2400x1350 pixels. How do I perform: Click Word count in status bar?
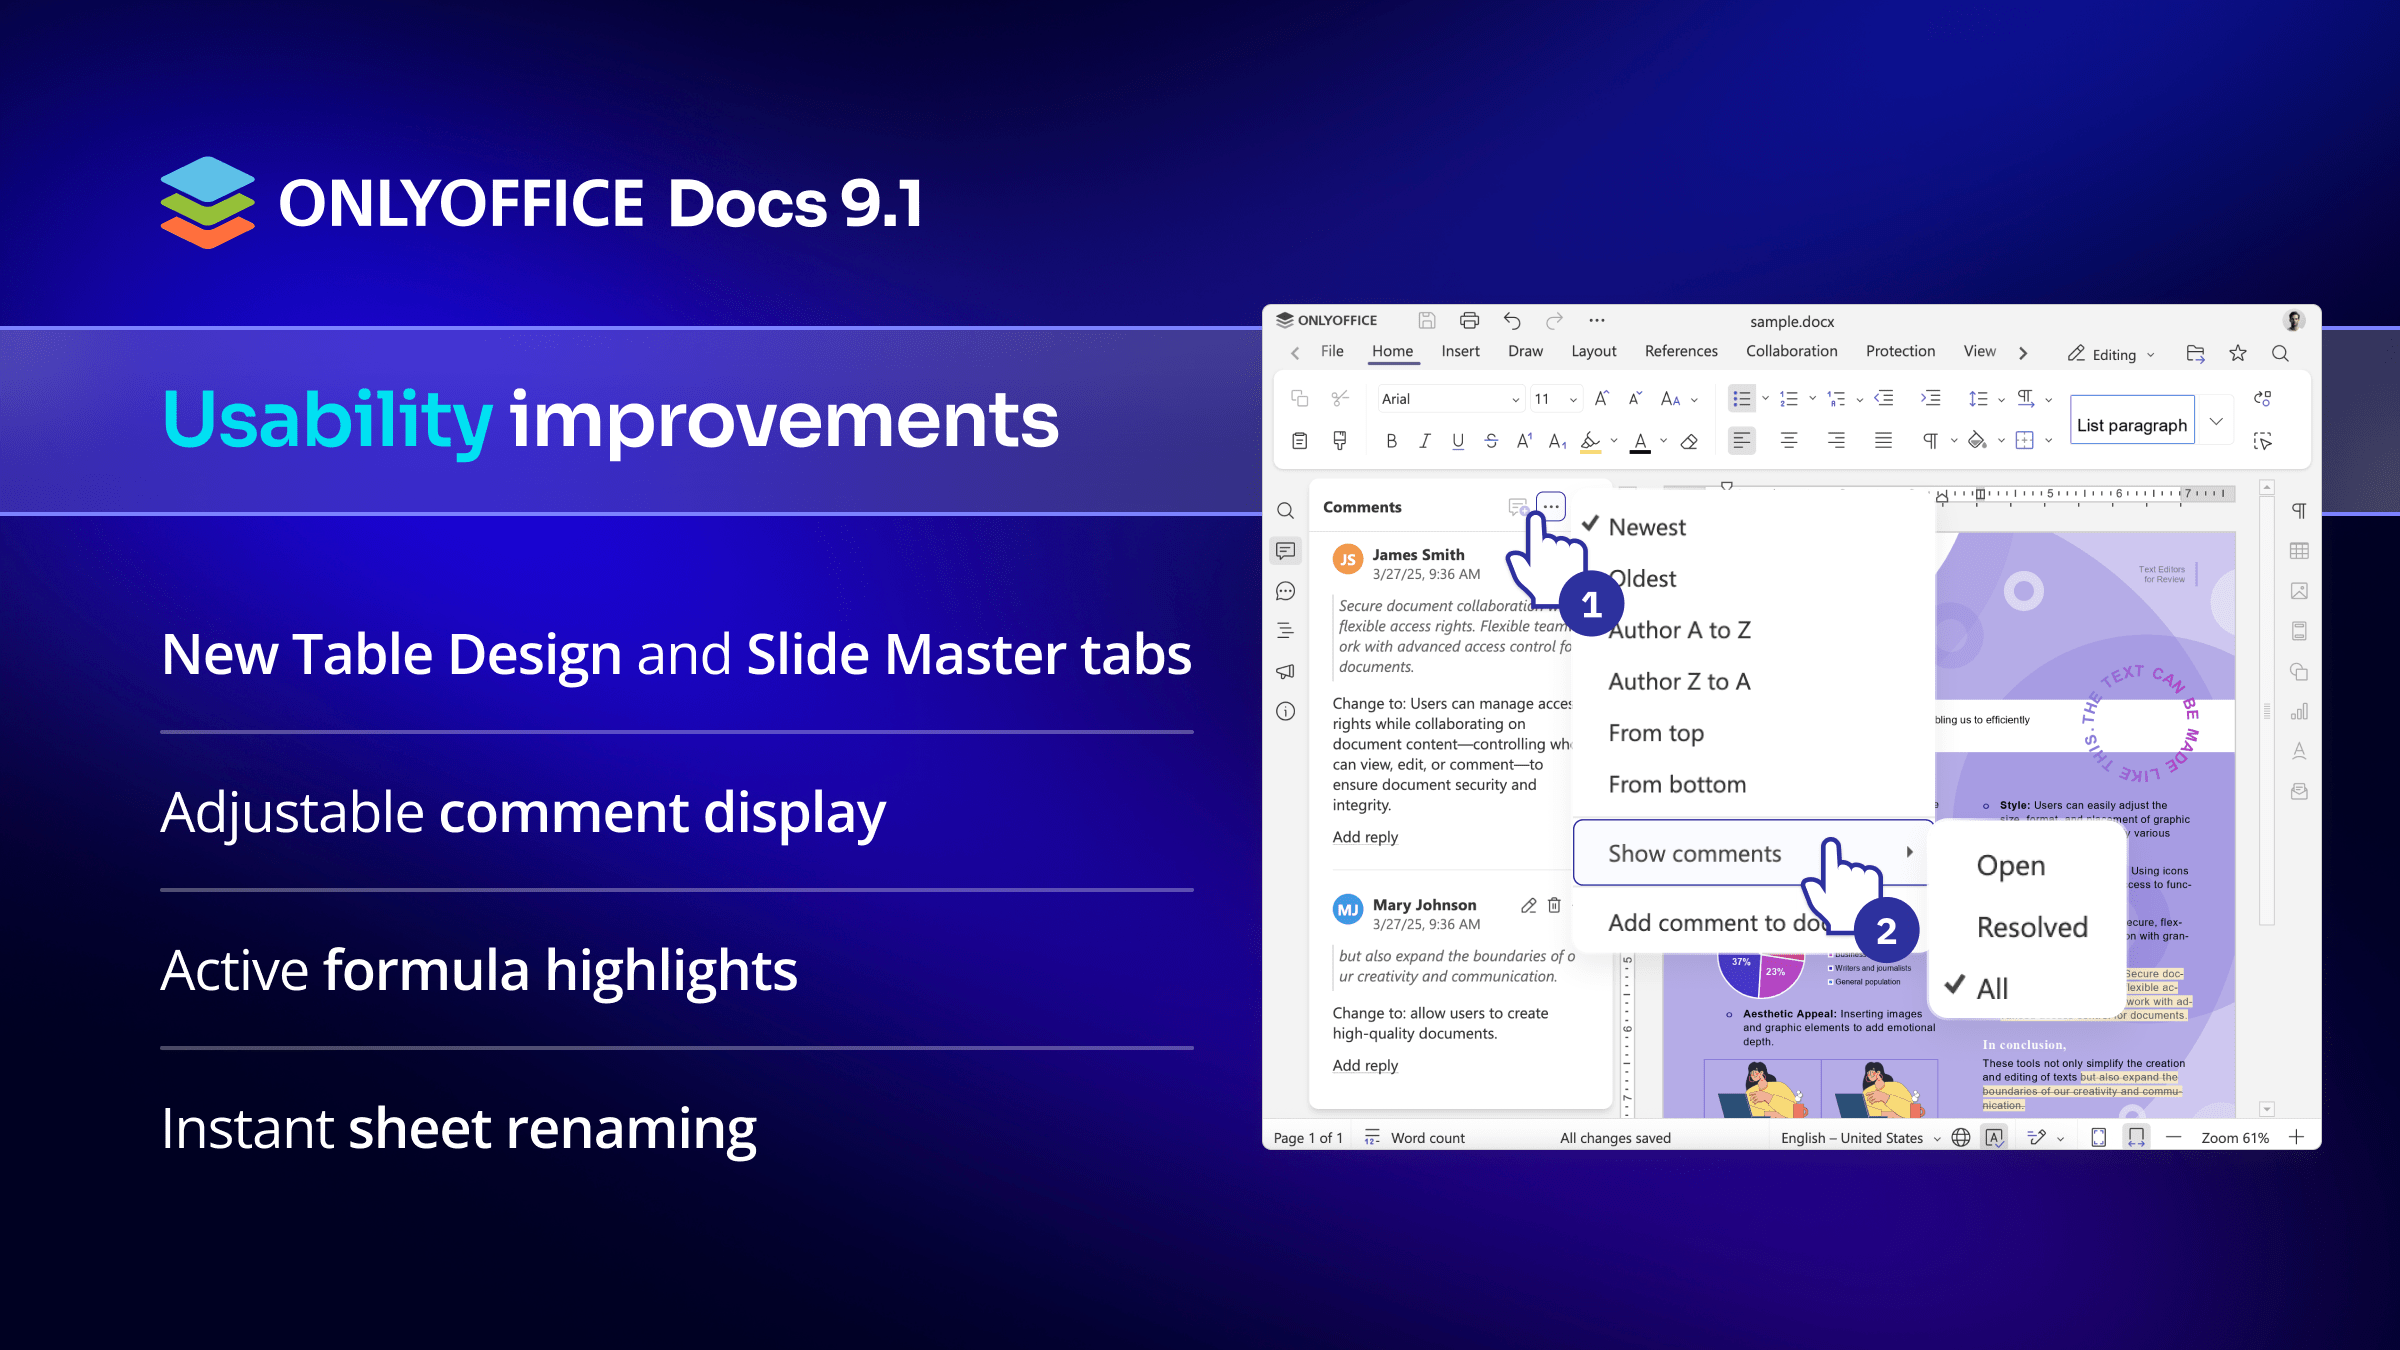coord(1426,1138)
